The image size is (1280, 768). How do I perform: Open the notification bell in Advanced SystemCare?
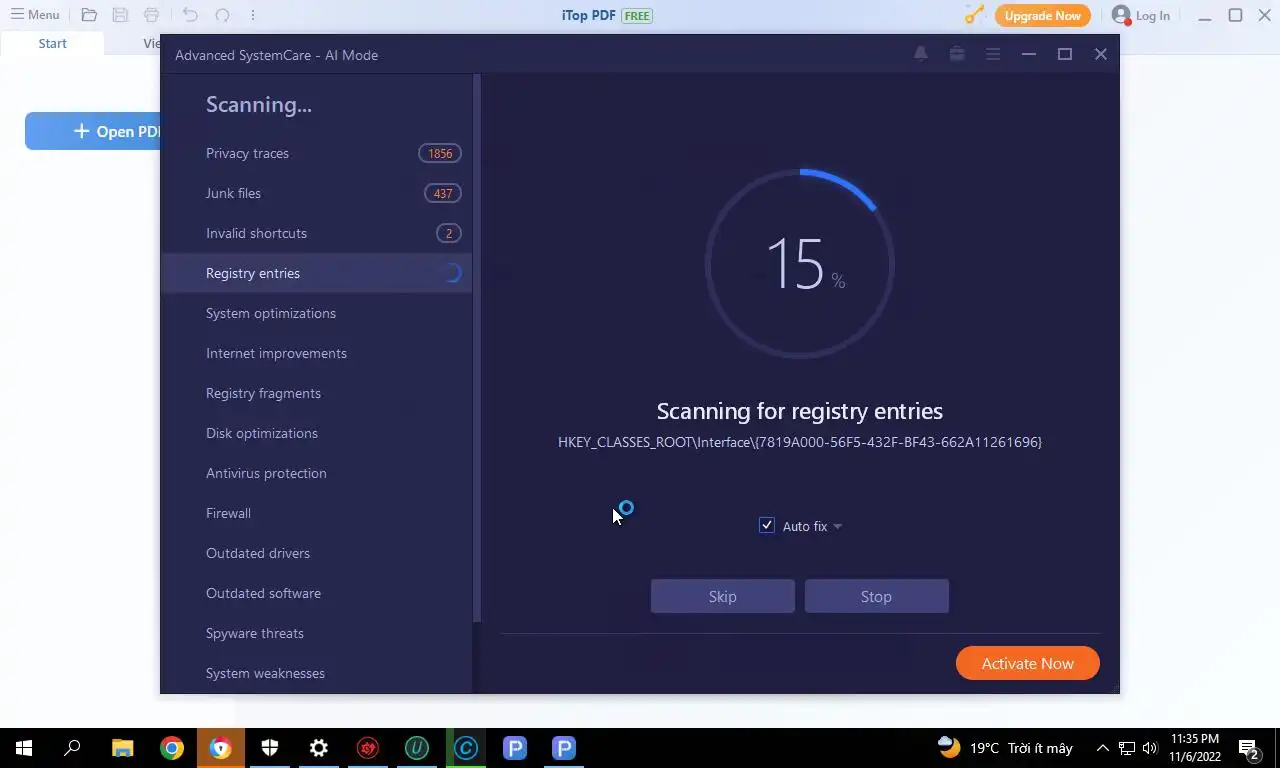(x=921, y=54)
